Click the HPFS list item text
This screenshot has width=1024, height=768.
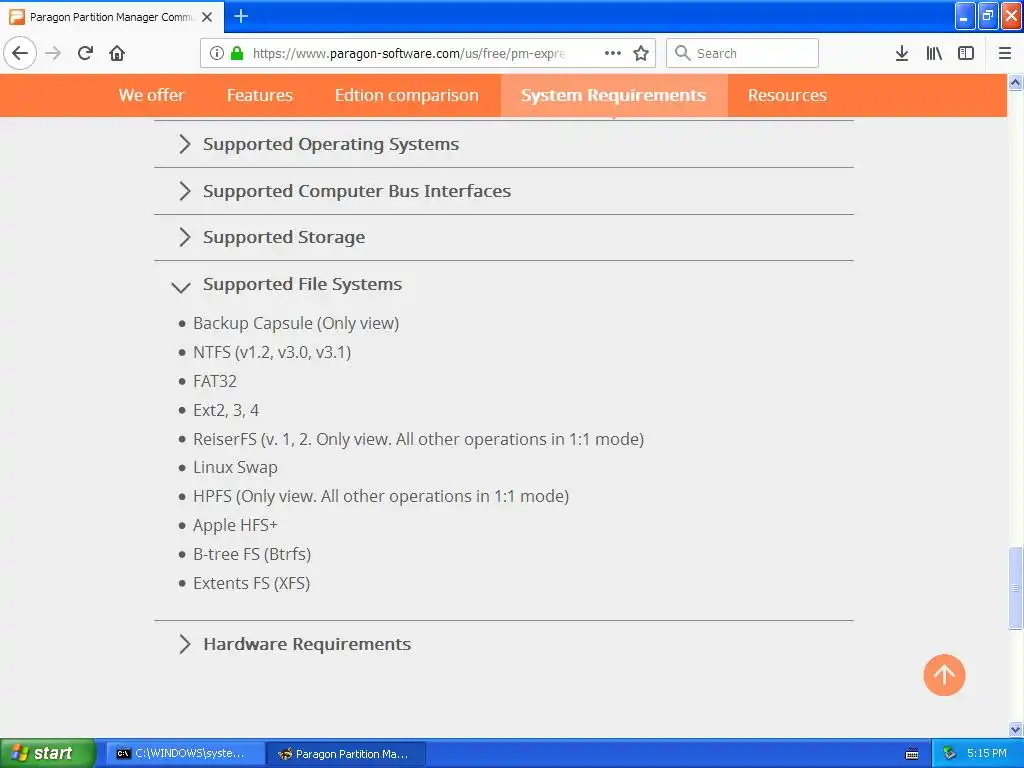click(x=381, y=496)
